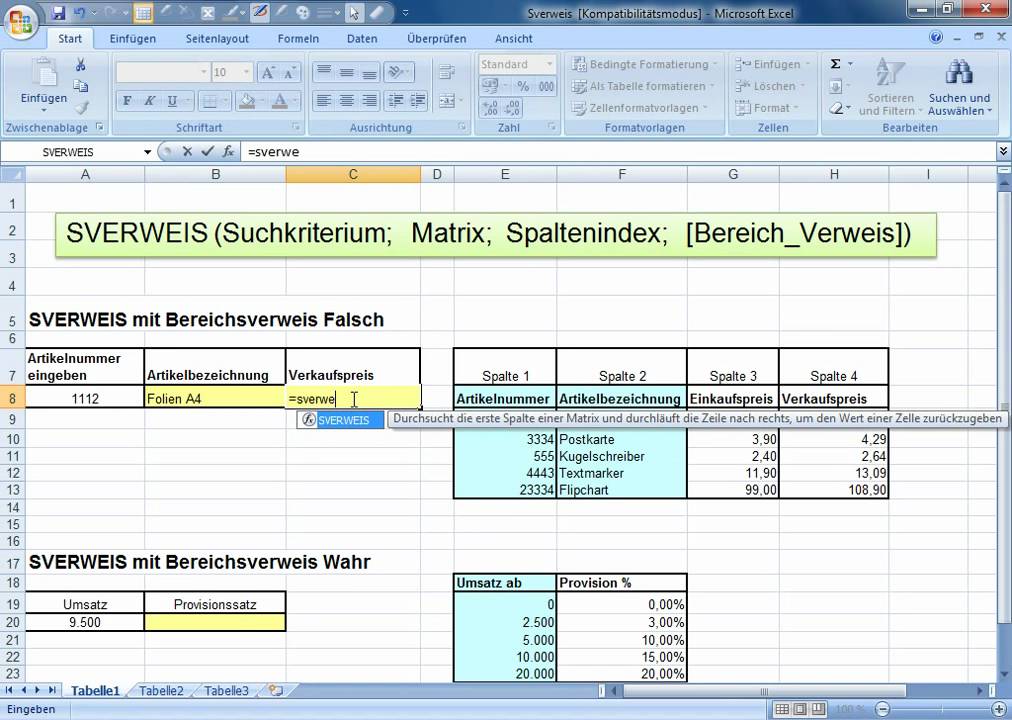Increase the indent level

[x=418, y=100]
